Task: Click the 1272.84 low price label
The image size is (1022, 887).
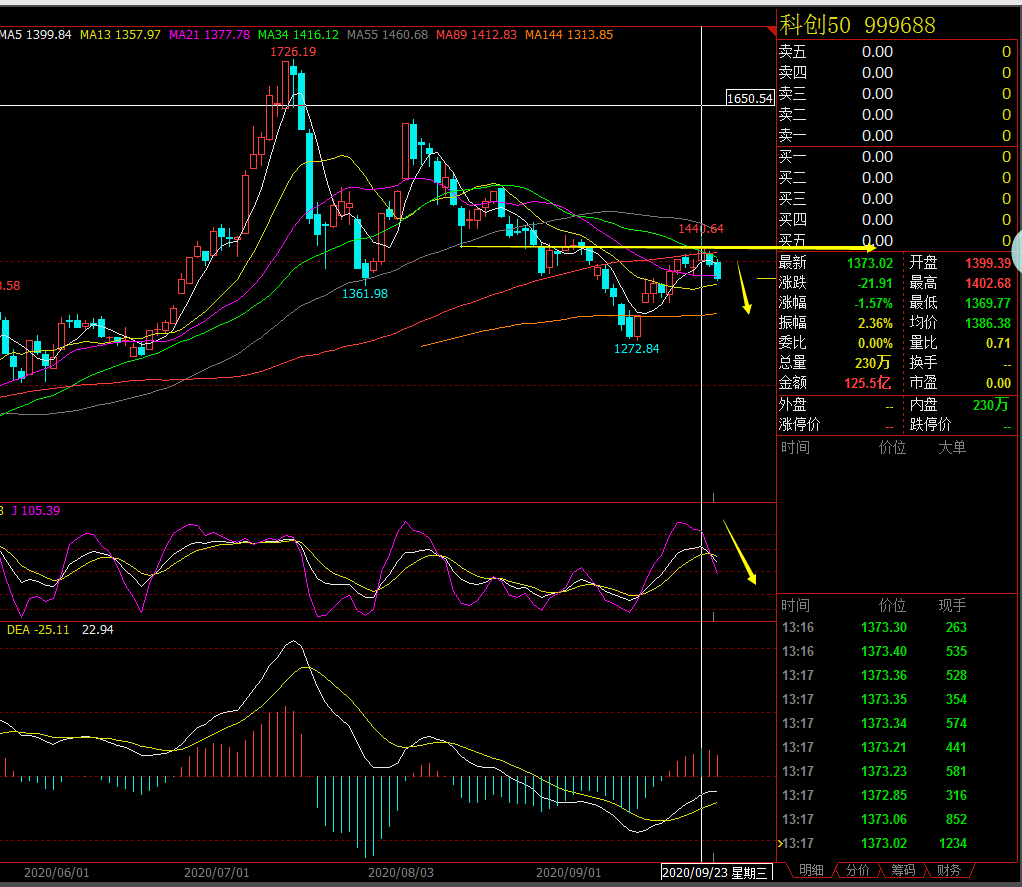Action: click(637, 349)
